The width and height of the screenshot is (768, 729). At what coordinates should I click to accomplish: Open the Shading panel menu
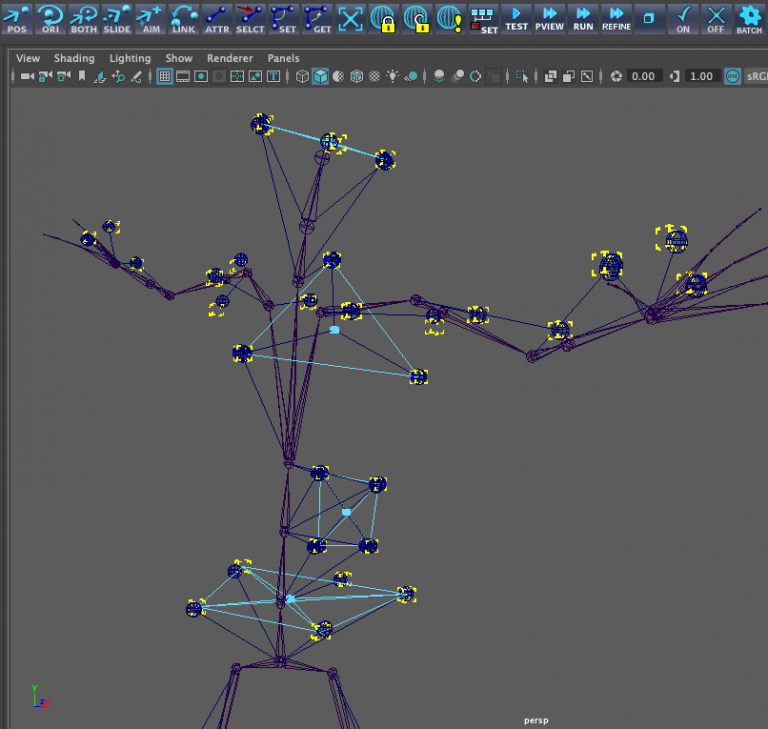click(74, 59)
